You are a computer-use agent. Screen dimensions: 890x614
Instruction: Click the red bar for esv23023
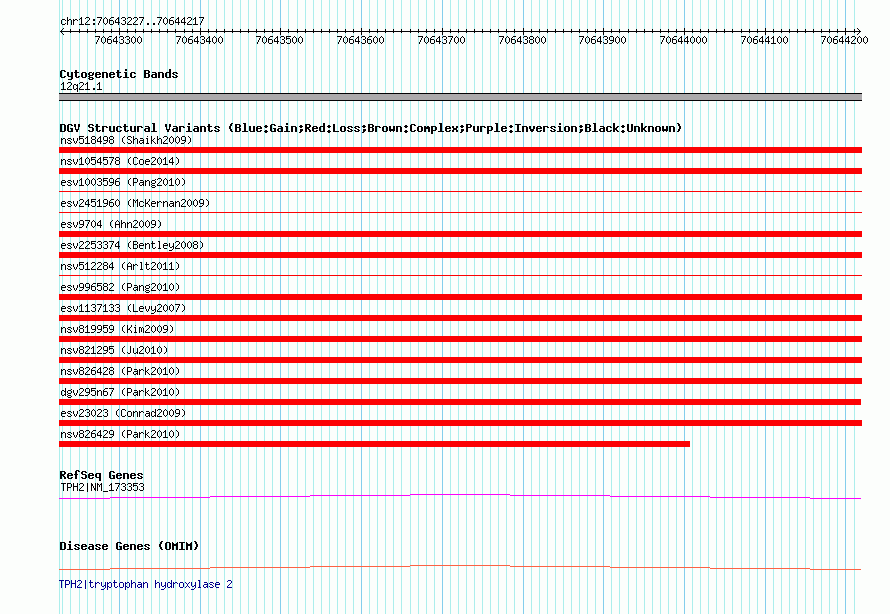click(460, 423)
